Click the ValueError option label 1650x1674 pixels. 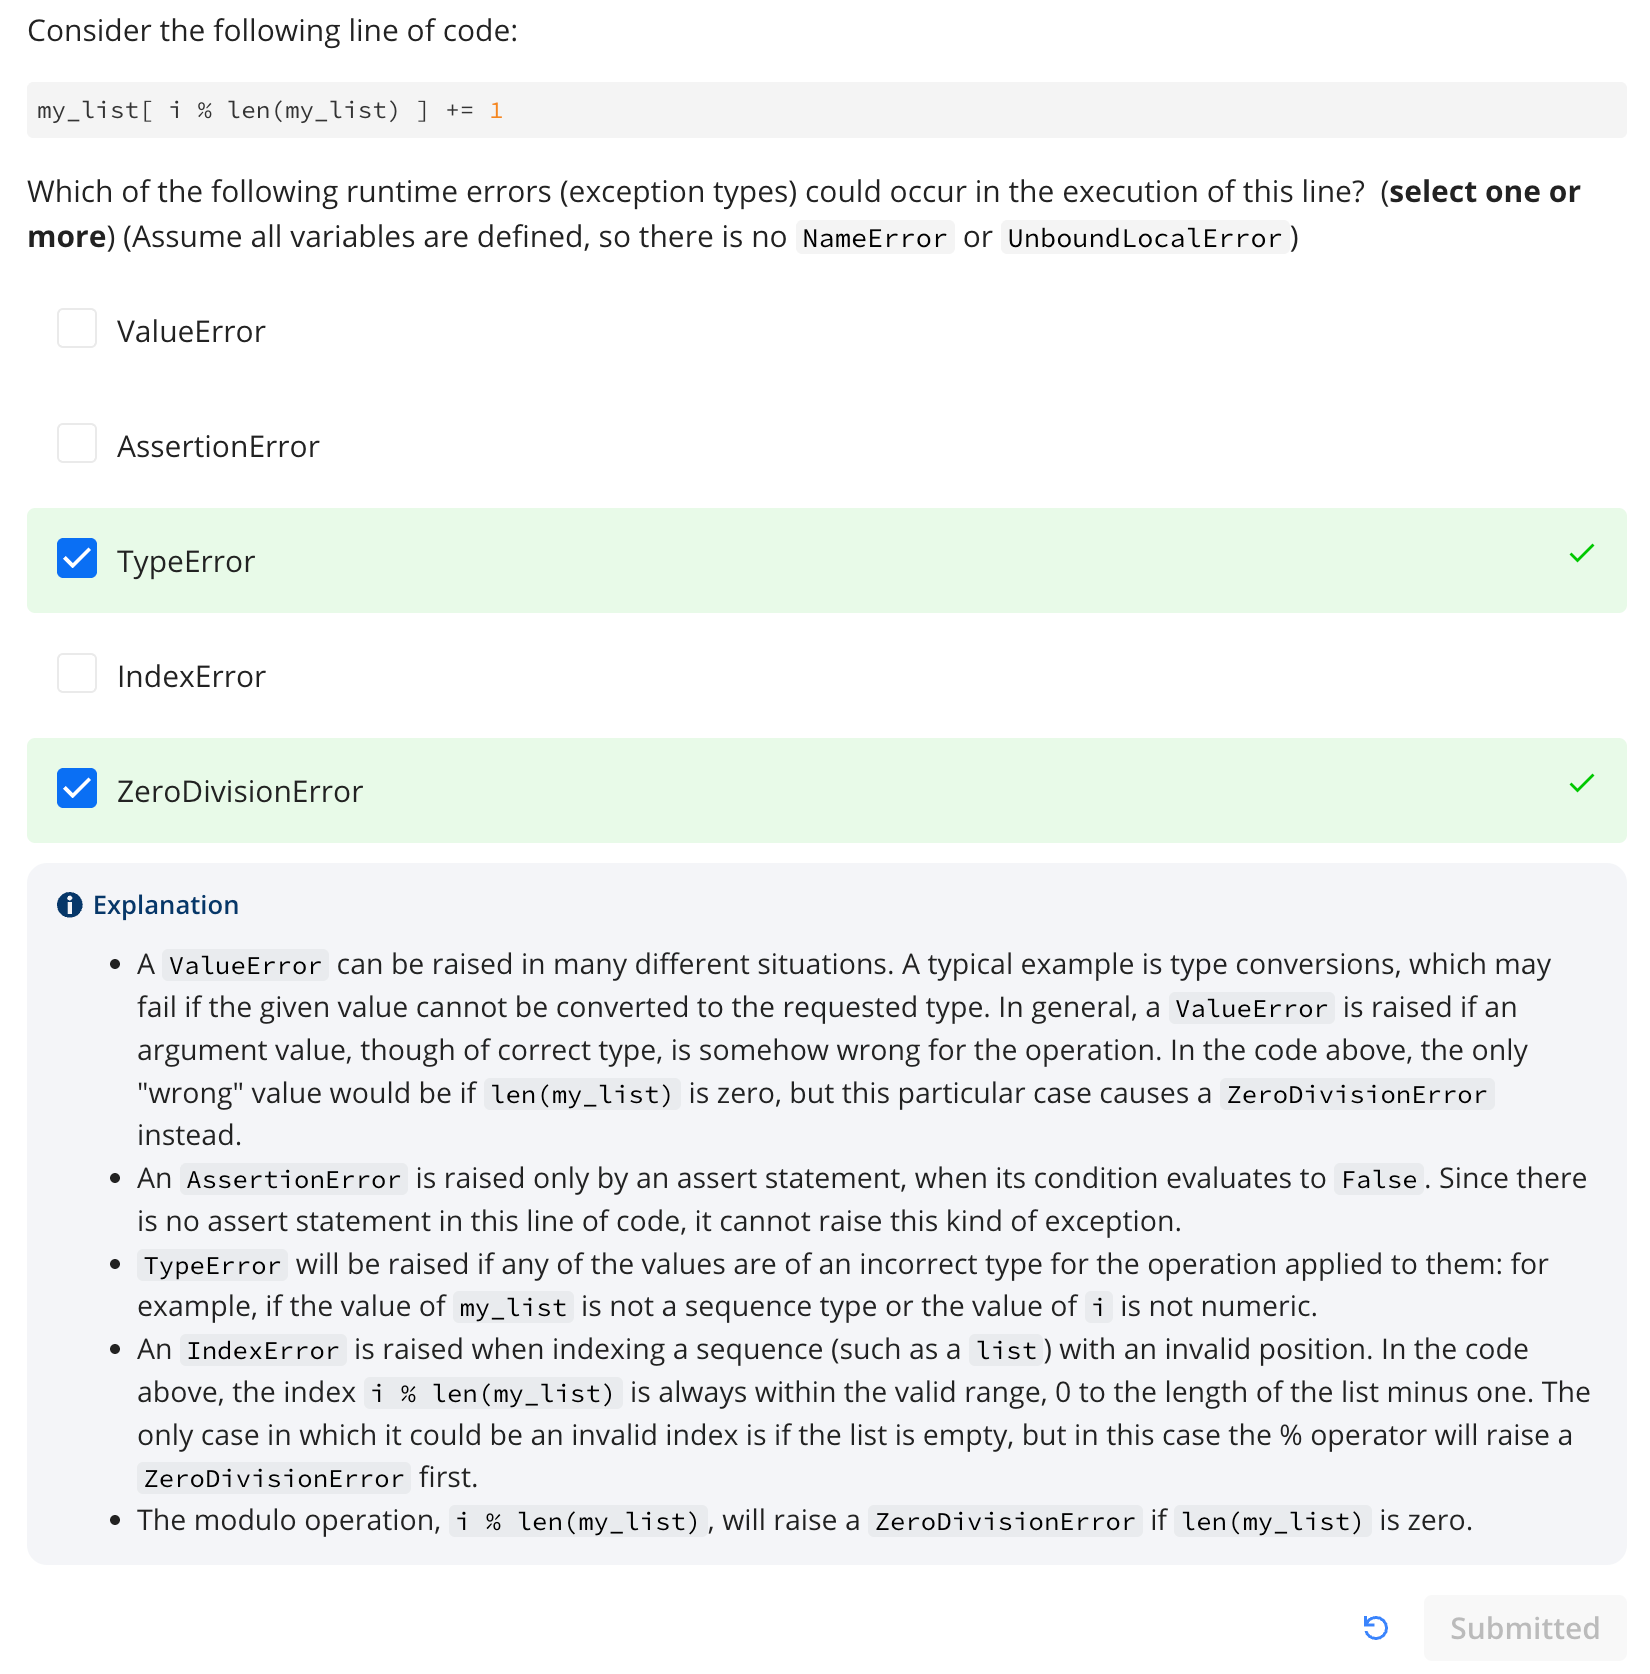191,331
